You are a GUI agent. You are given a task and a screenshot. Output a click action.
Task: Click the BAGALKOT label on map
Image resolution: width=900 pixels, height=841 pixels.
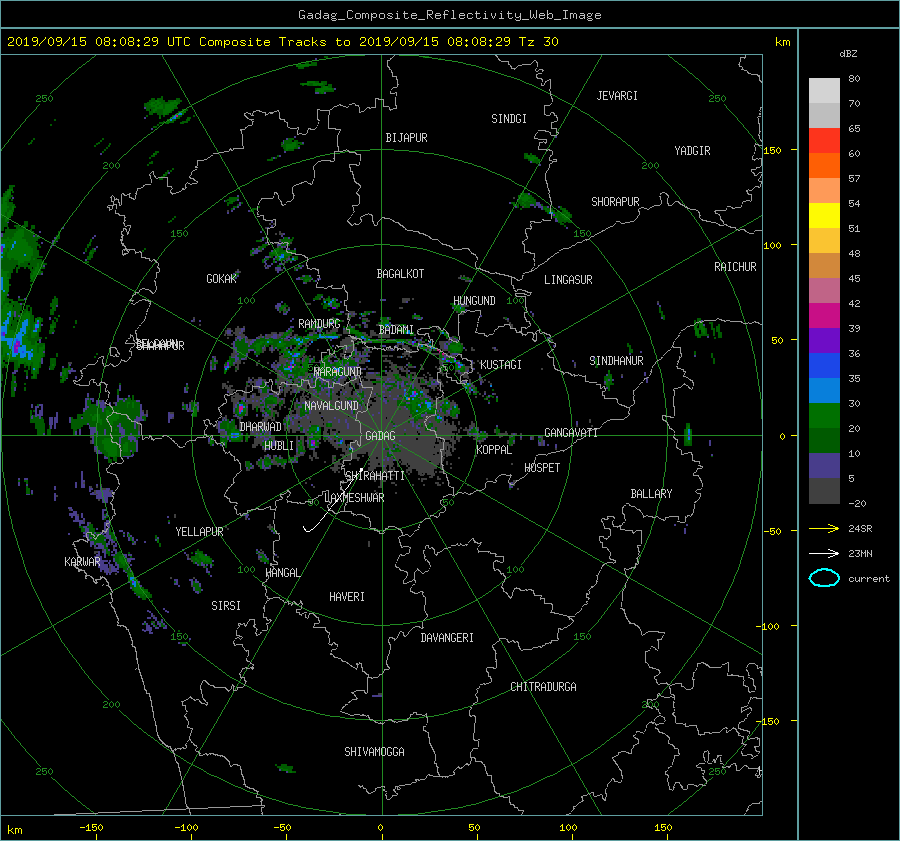[400, 274]
